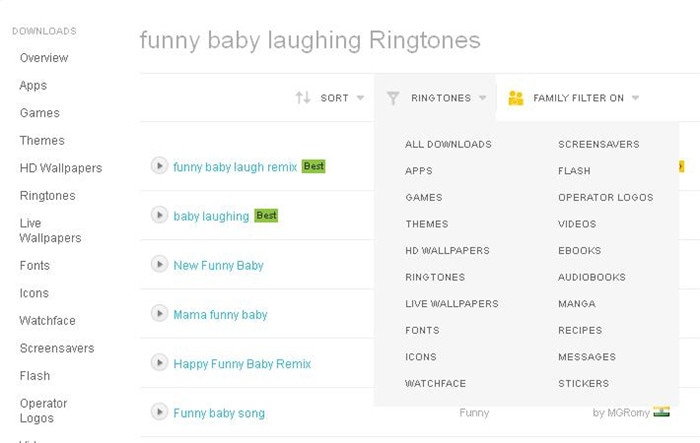The height and width of the screenshot is (443, 700).
Task: Choose Screensavers from the filter menu
Action: pyautogui.click(x=598, y=144)
